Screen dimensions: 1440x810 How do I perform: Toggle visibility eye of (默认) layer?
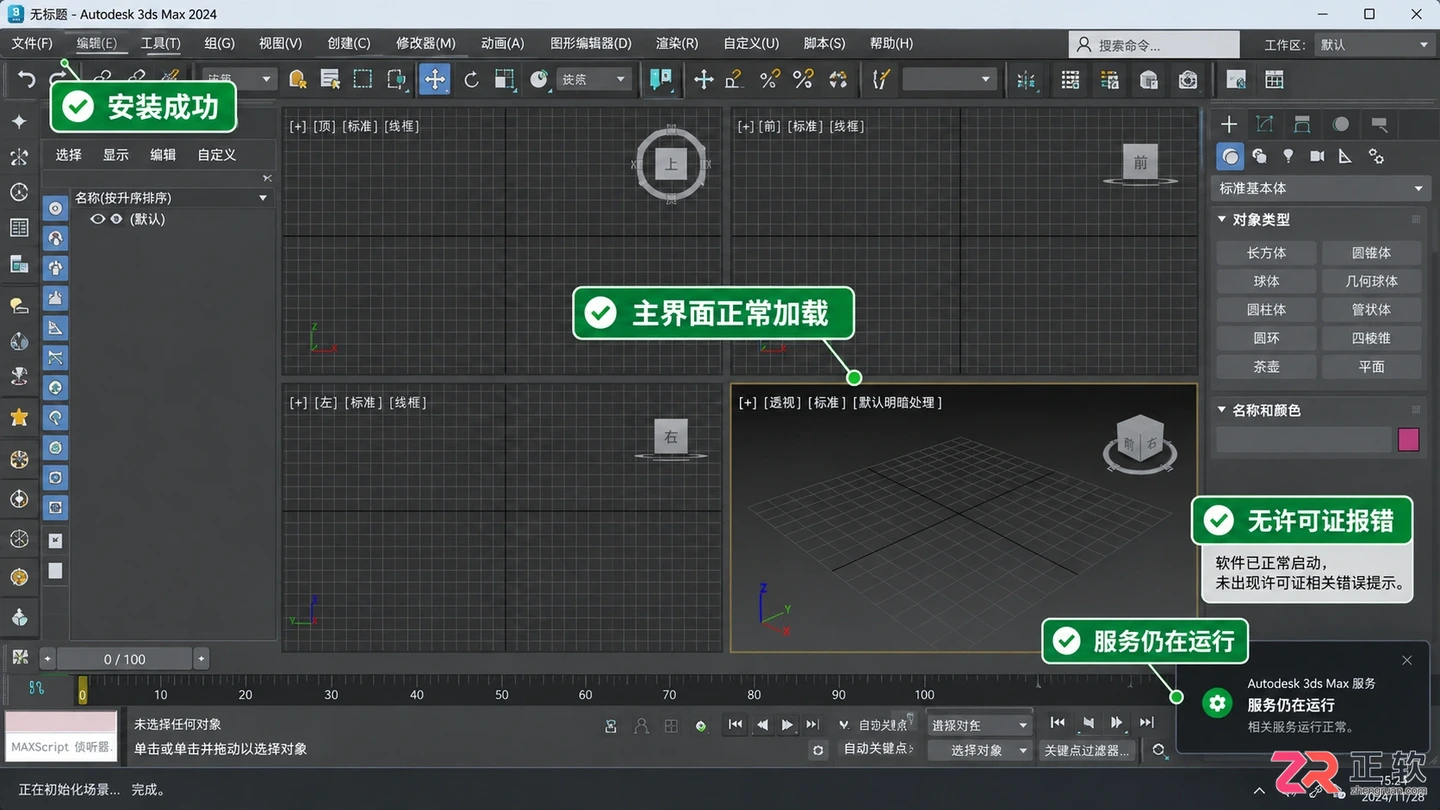97,219
